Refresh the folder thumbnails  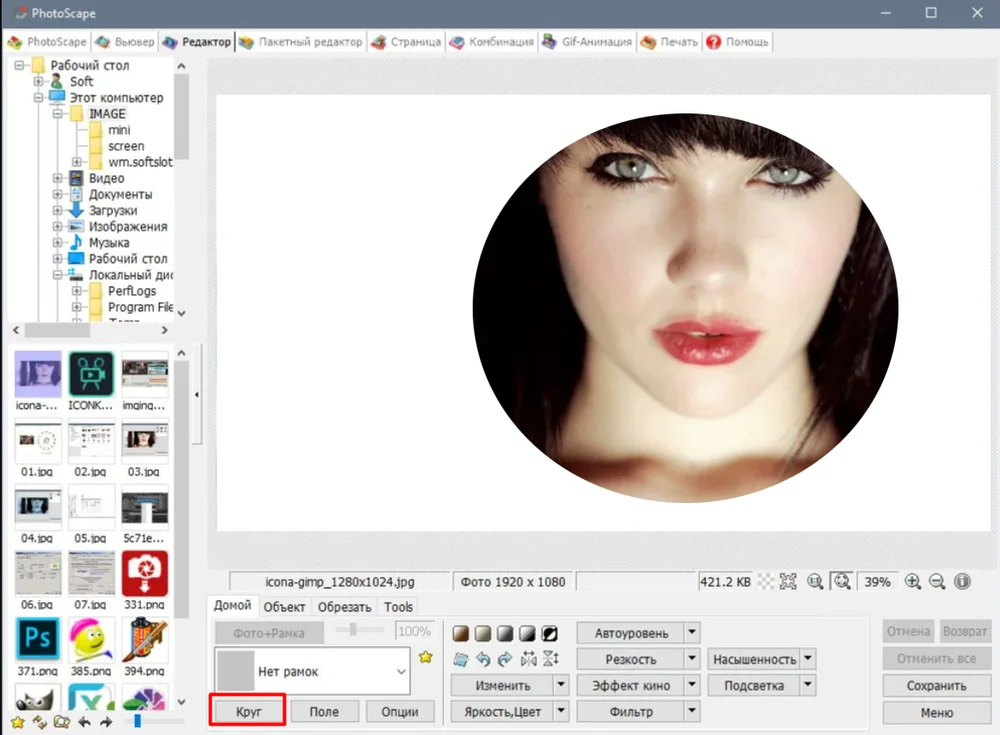click(40, 722)
